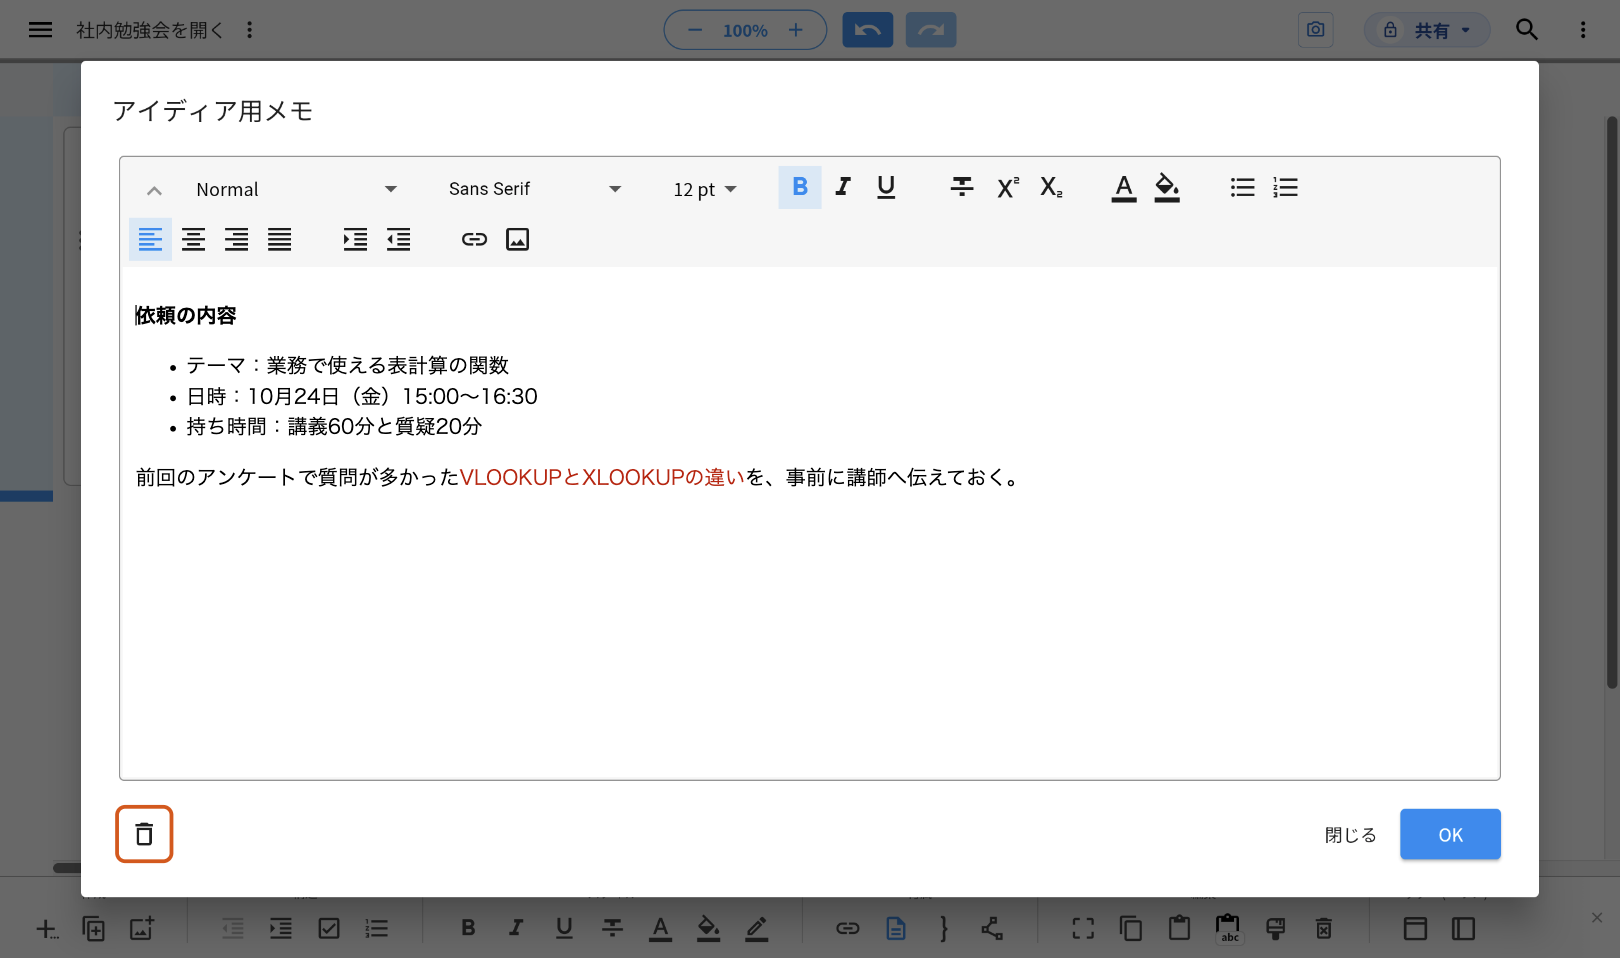Viewport: 1620px width, 958px height.
Task: Insert an image in the memo
Action: (x=517, y=239)
